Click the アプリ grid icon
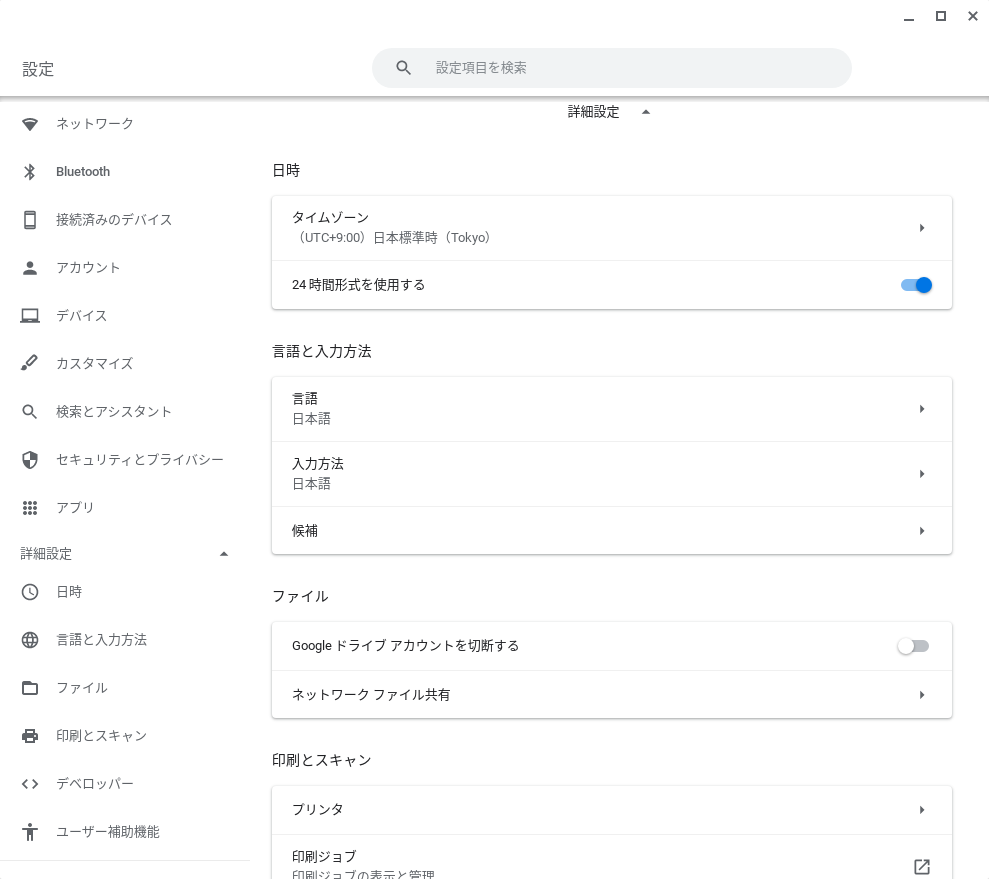Image resolution: width=989 pixels, height=879 pixels. (30, 508)
